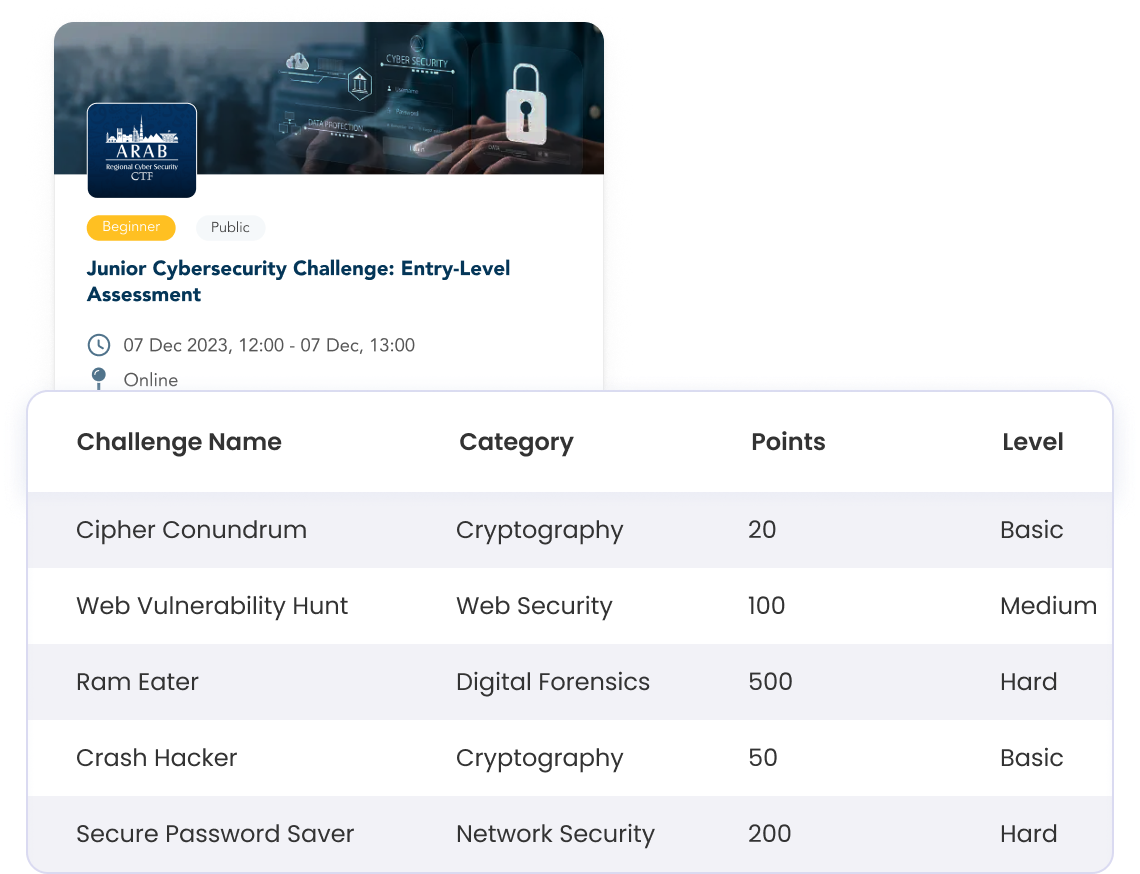Open the Cipher Conundrum challenge
This screenshot has width=1140, height=874.
[x=191, y=530]
